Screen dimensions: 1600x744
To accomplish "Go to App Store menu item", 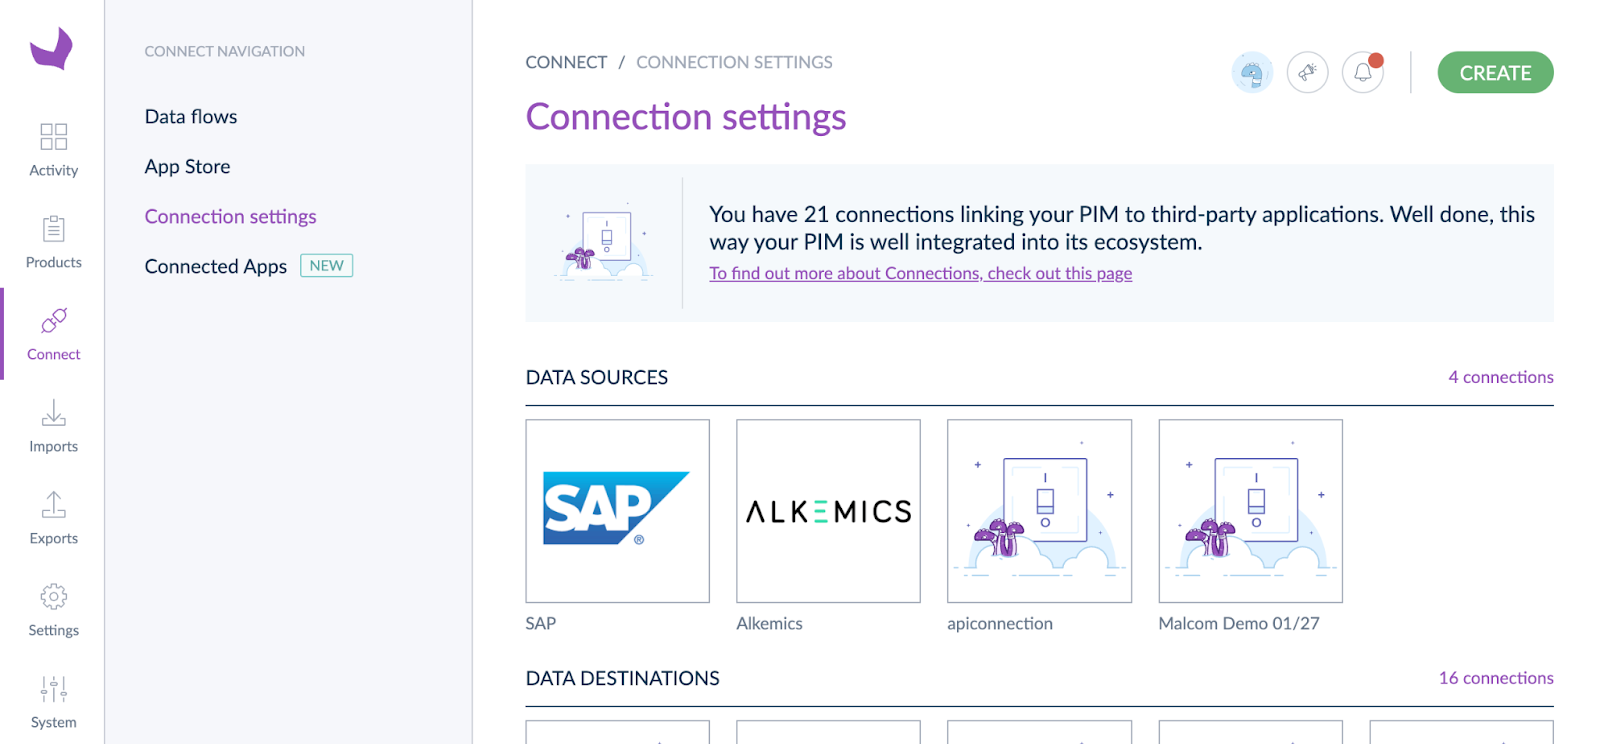I will pyautogui.click(x=187, y=167).
